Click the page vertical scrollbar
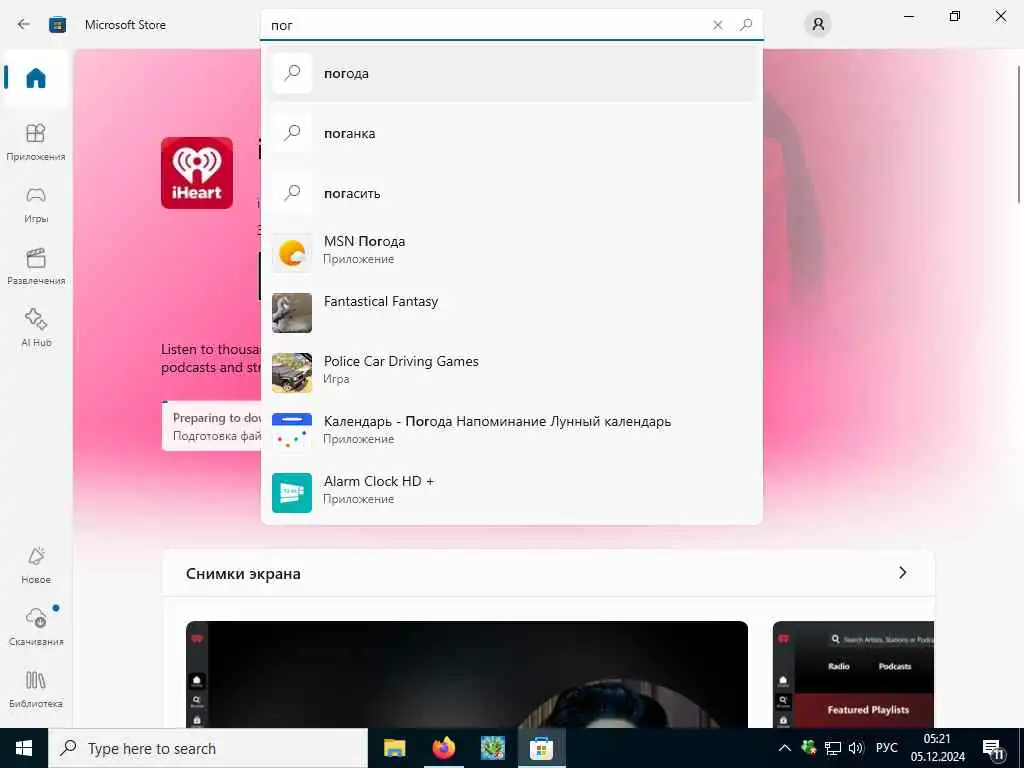 [1018, 134]
